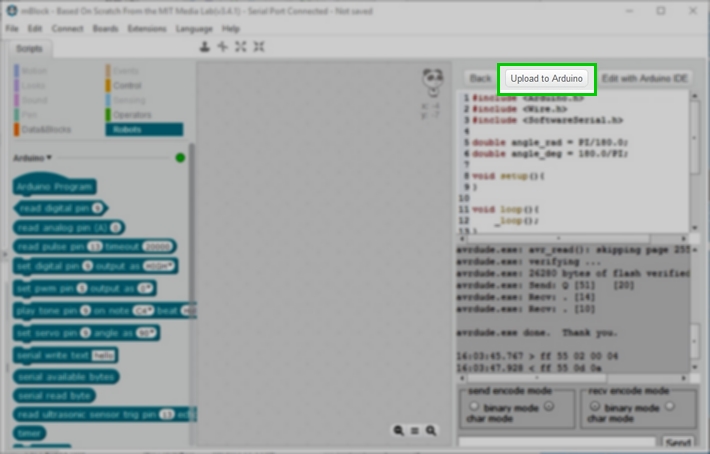Click the timeout value in read pulse block
The height and width of the screenshot is (454, 710).
(x=157, y=247)
